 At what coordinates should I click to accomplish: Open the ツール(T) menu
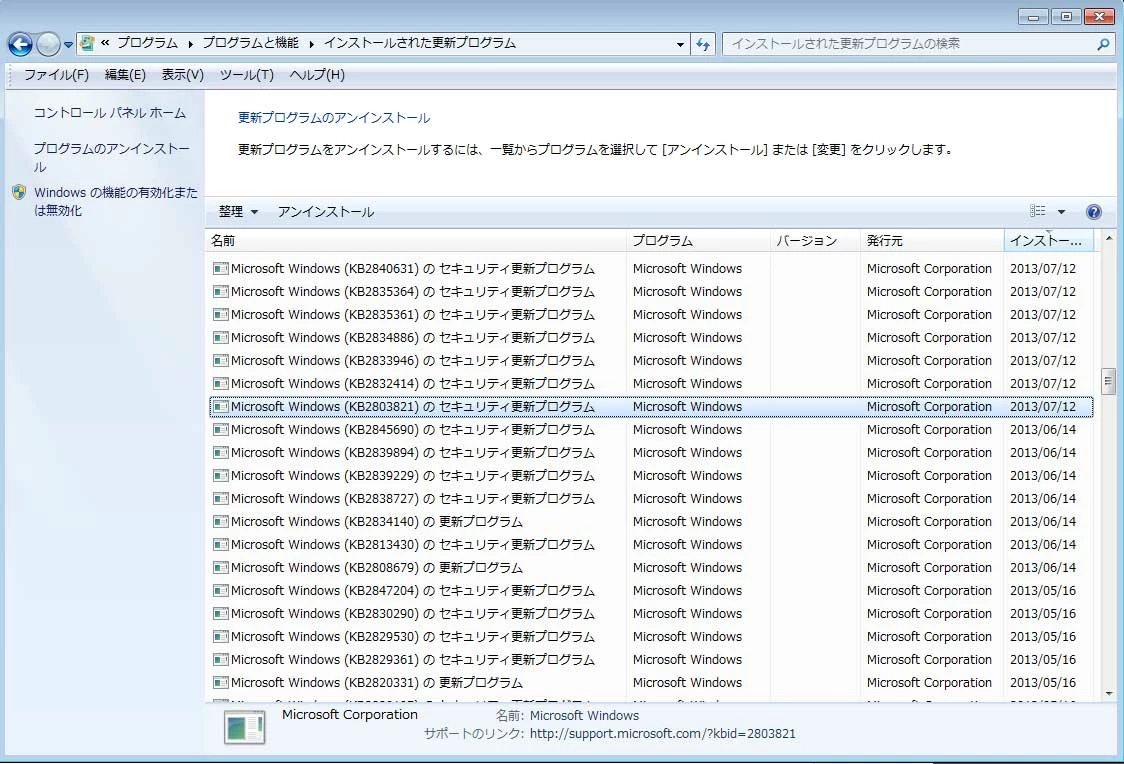[247, 75]
